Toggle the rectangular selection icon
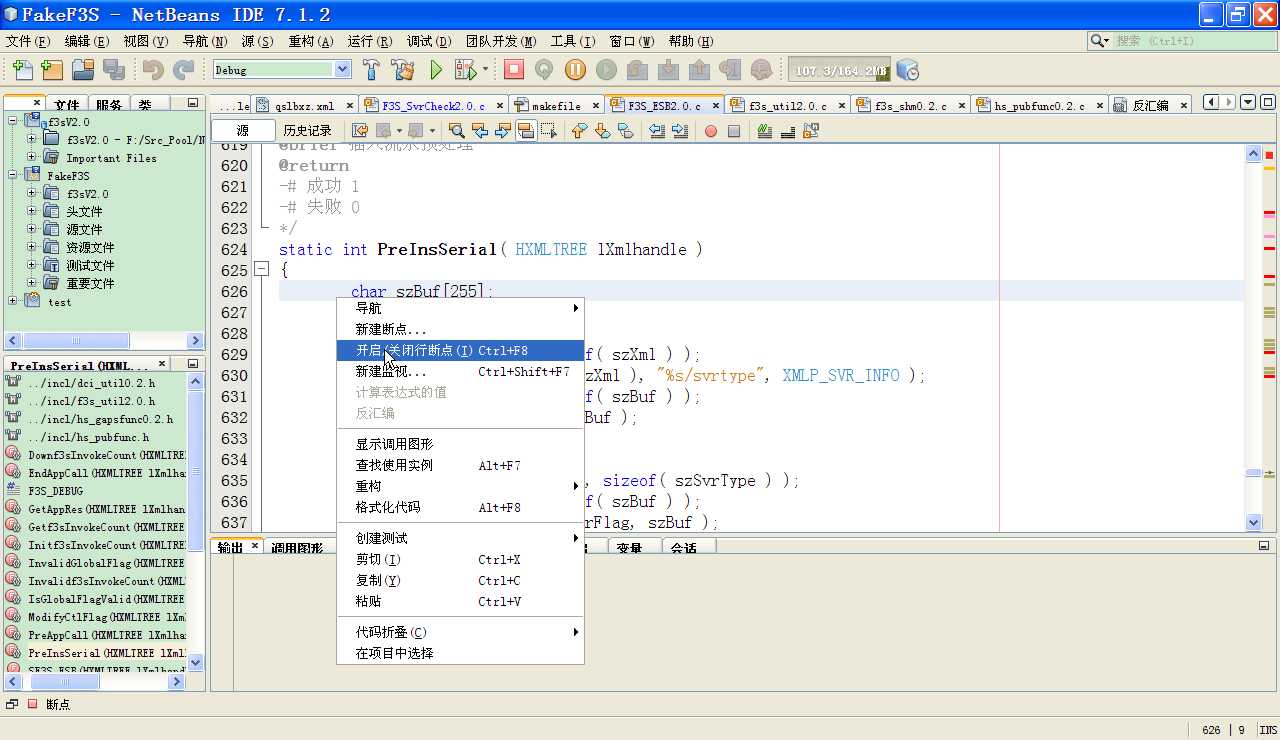The width and height of the screenshot is (1280, 740). pyautogui.click(x=549, y=131)
